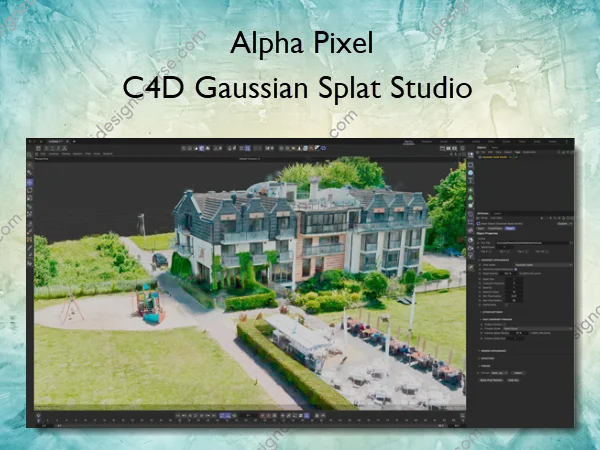
Task: Open the Preview Mode dropdown
Action: click(538, 329)
